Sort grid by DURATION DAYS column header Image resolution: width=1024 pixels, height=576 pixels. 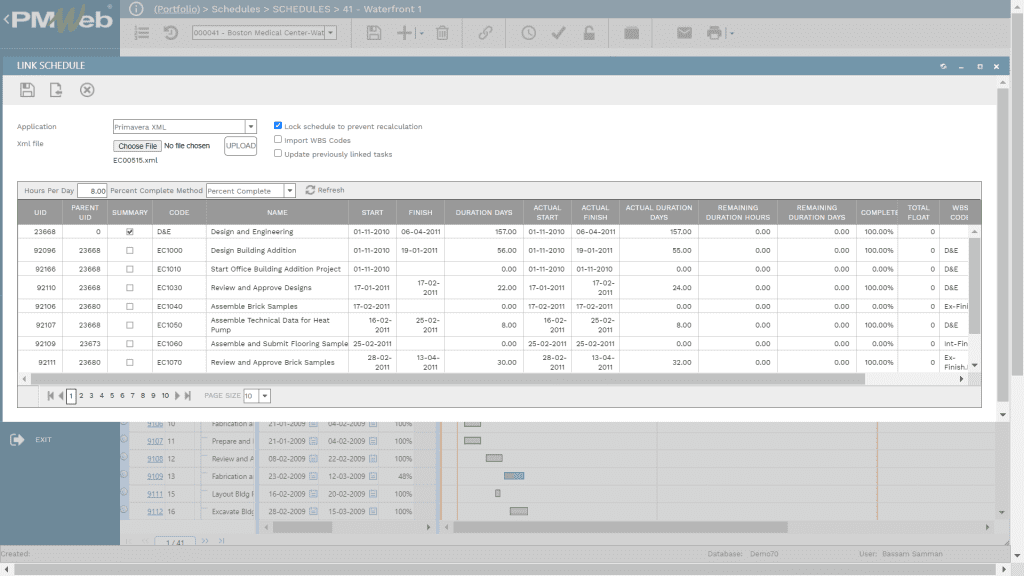tap(484, 212)
